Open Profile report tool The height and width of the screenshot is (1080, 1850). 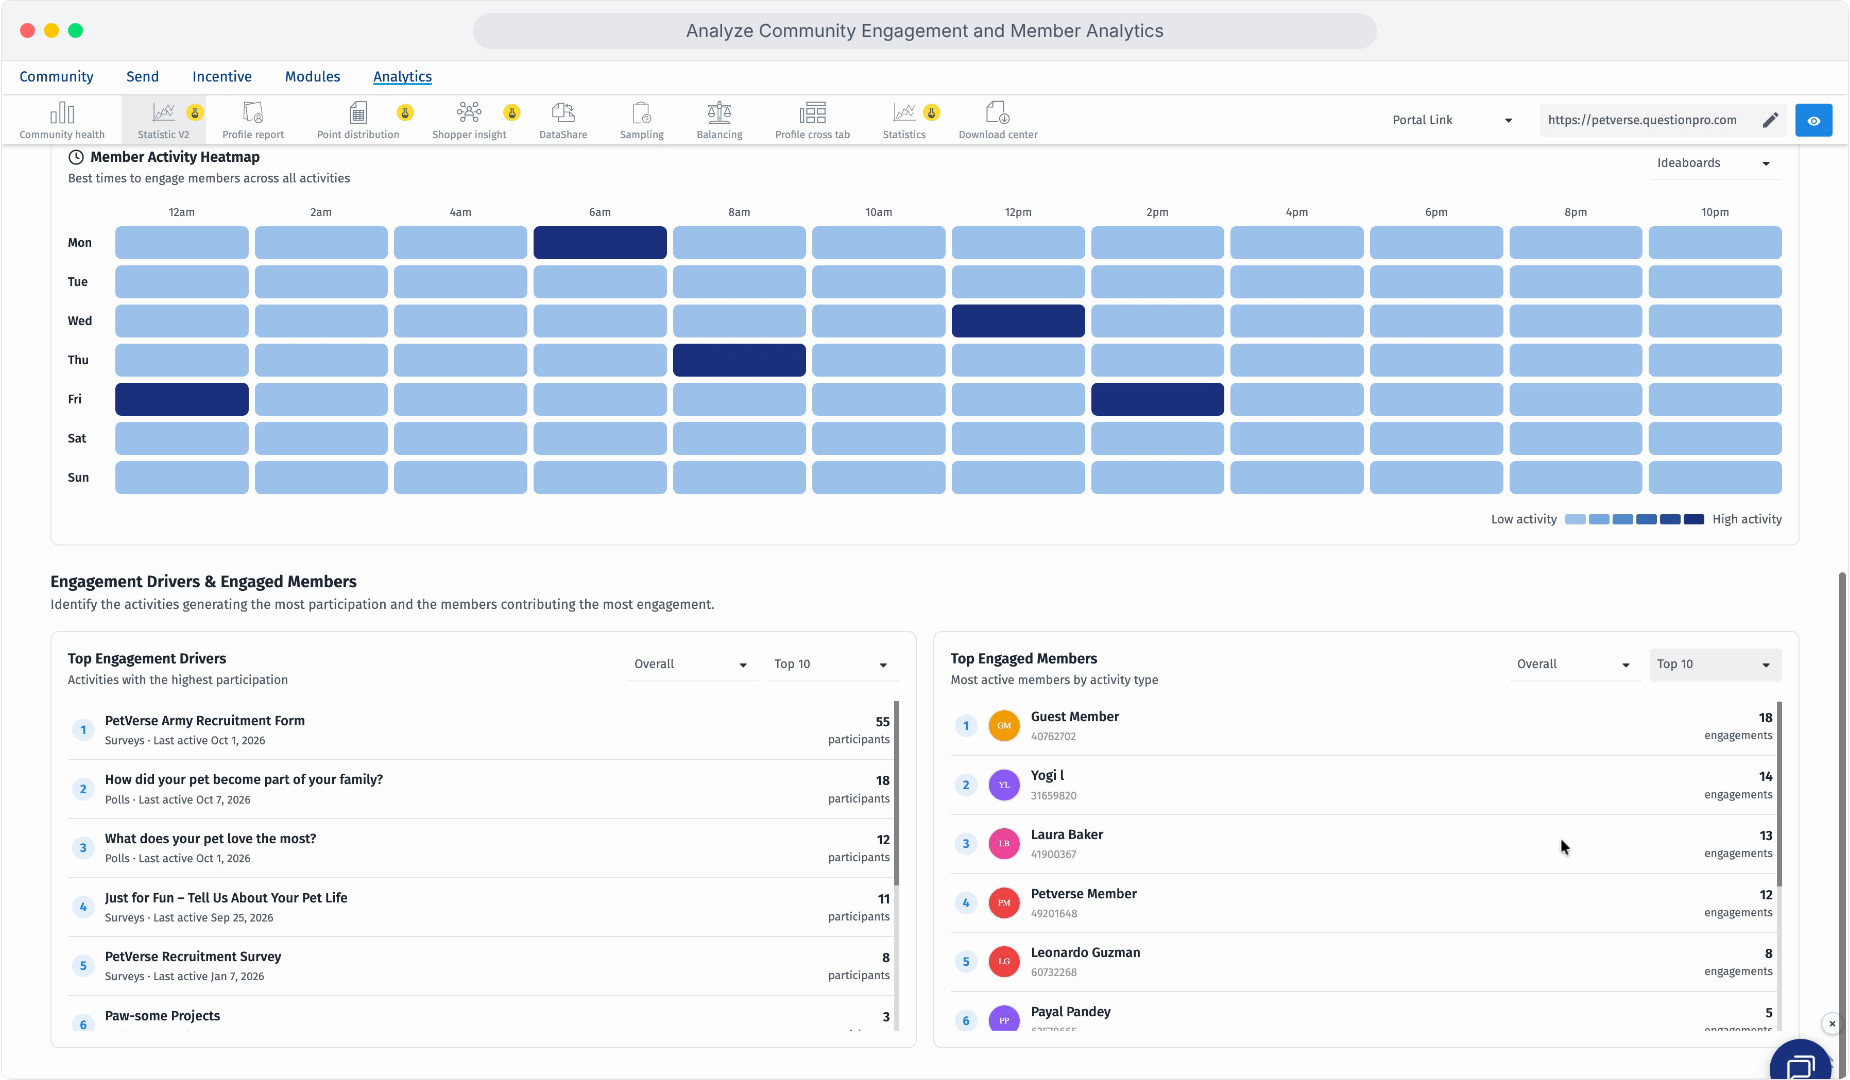click(253, 120)
